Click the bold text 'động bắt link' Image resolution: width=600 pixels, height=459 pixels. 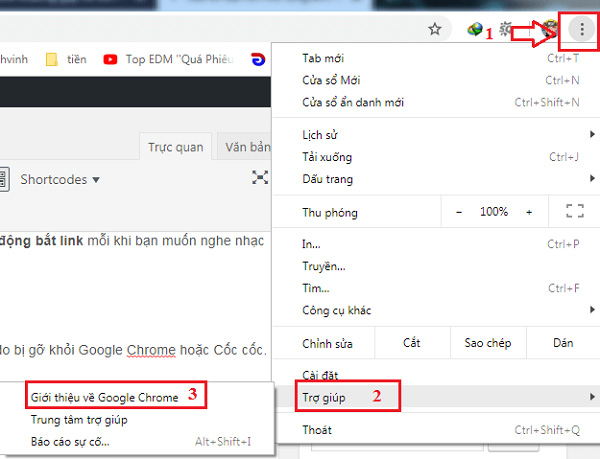point(41,241)
